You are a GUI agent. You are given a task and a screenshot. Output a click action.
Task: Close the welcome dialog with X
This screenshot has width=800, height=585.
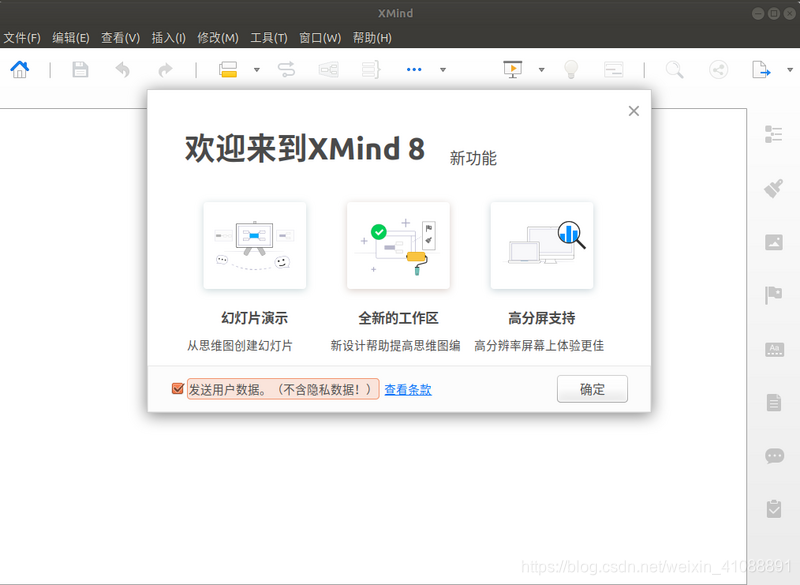pyautogui.click(x=634, y=111)
